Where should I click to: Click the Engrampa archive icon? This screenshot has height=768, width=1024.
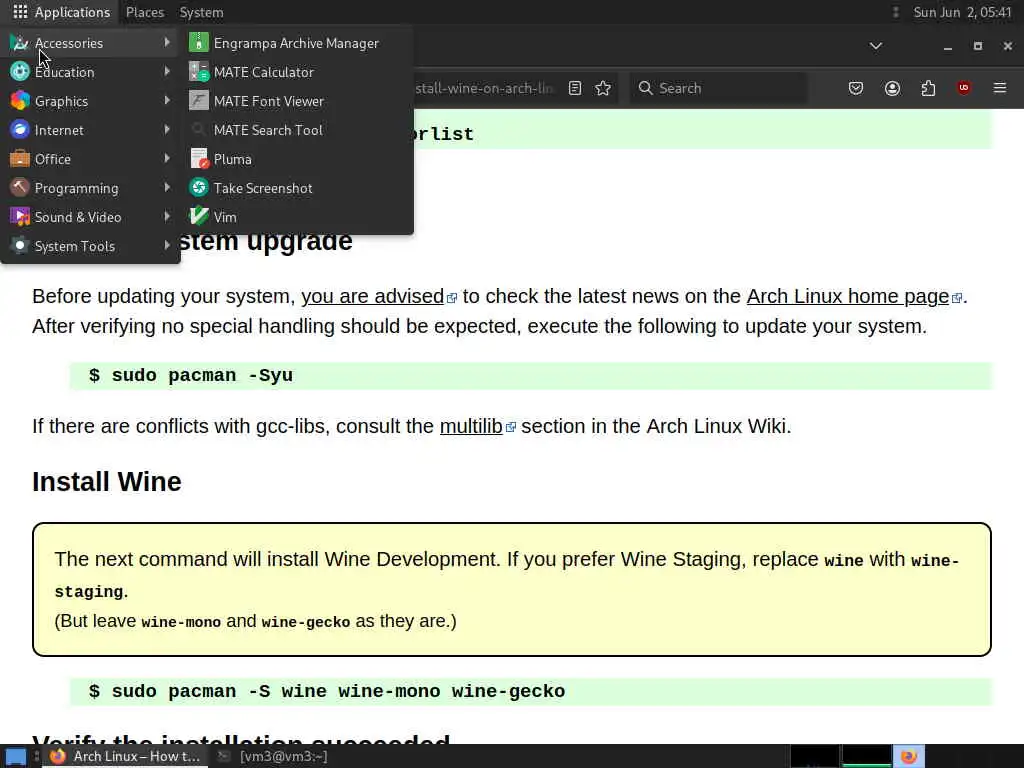pyautogui.click(x=199, y=43)
